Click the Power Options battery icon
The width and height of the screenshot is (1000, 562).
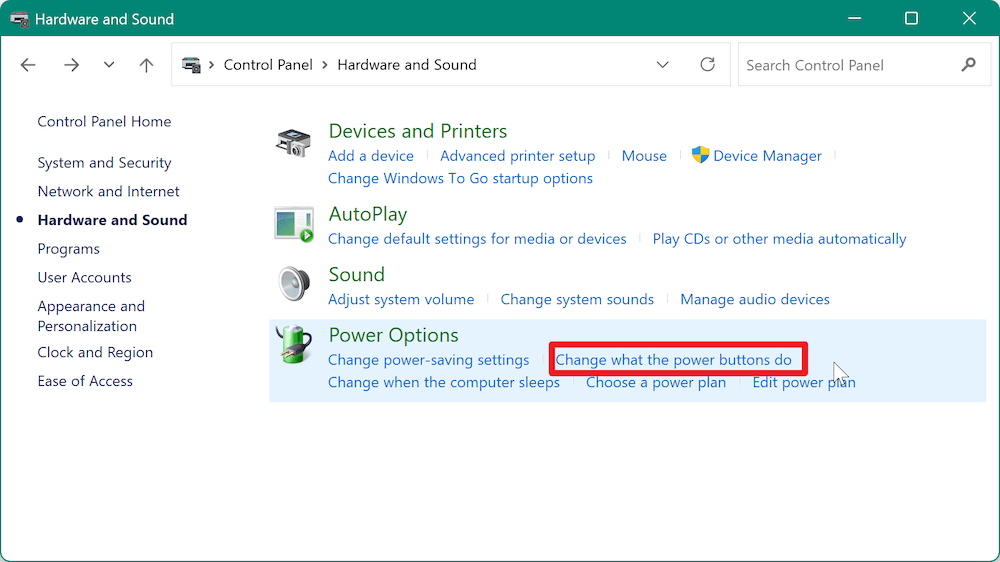click(294, 346)
